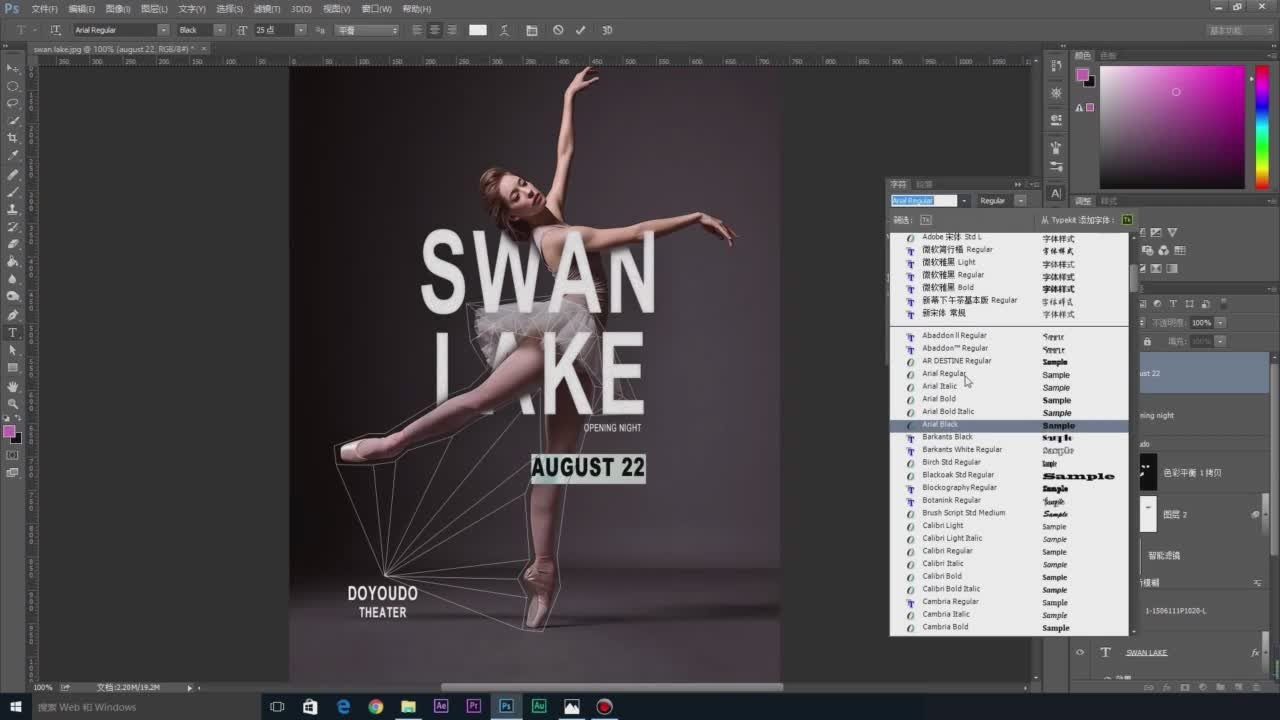Center align the text
The image size is (1280, 720).
click(434, 30)
